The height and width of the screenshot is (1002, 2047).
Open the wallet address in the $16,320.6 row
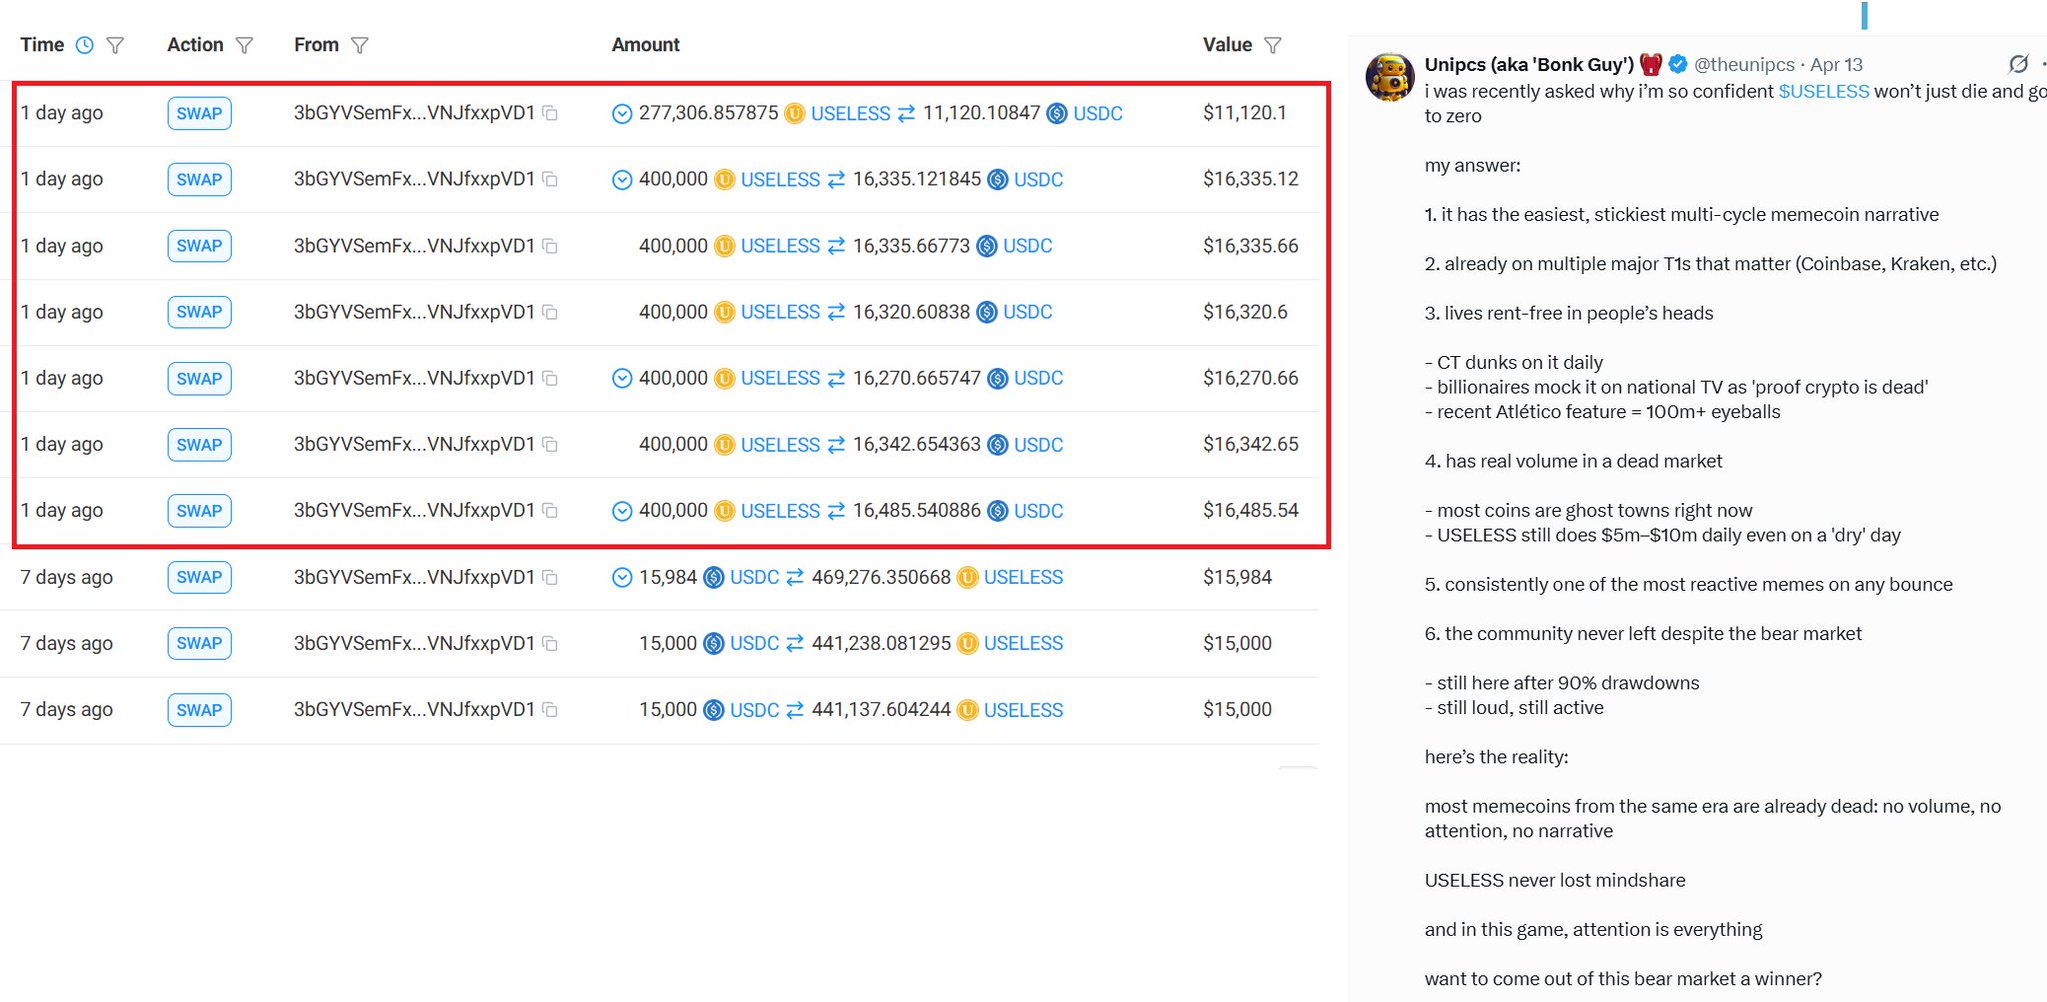[x=414, y=312]
